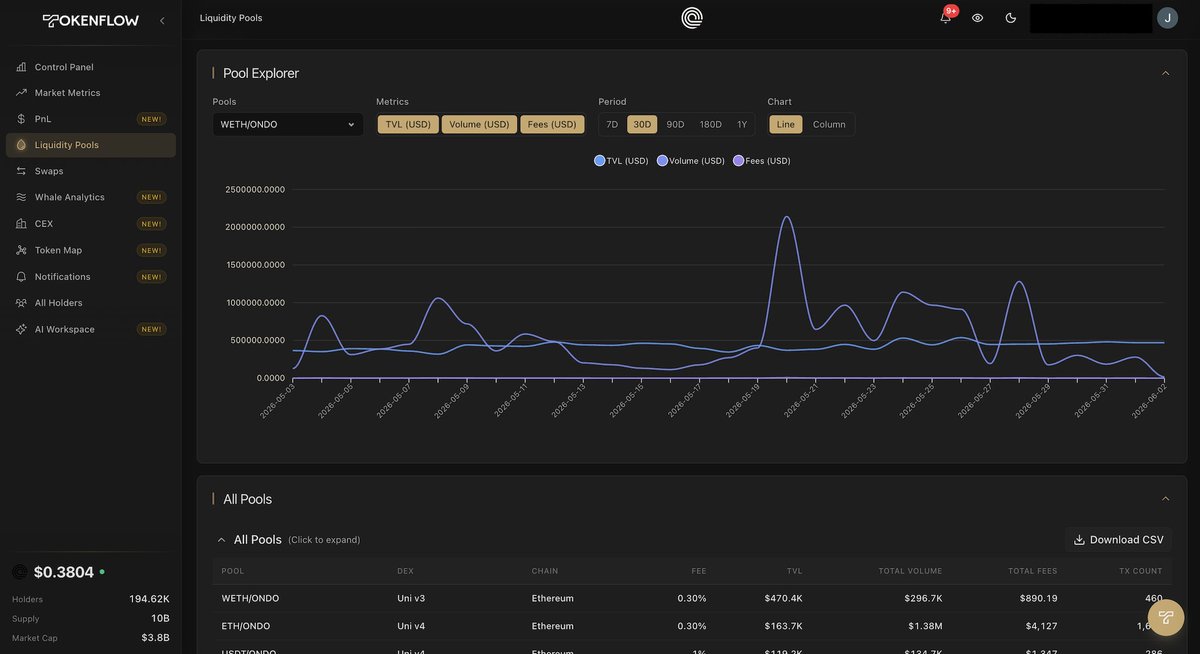Click the AI Workspace icon
This screenshot has width=1200, height=654.
pos(21,329)
